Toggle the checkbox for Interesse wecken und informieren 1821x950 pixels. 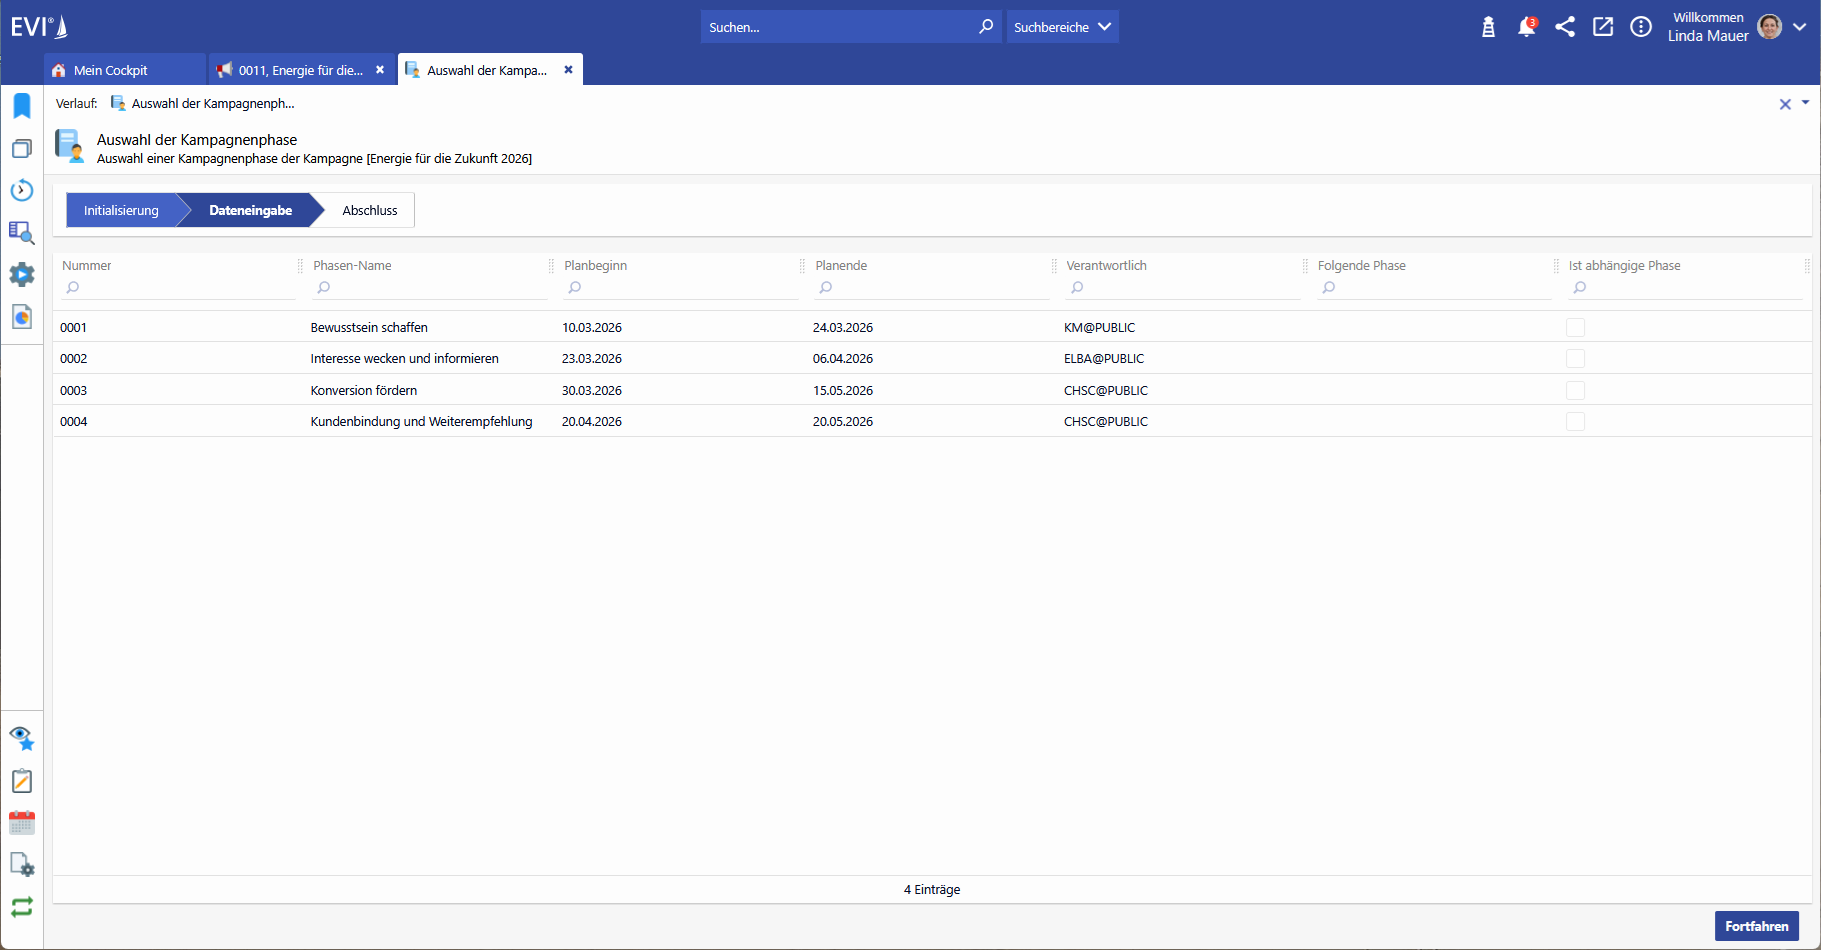tap(1575, 359)
